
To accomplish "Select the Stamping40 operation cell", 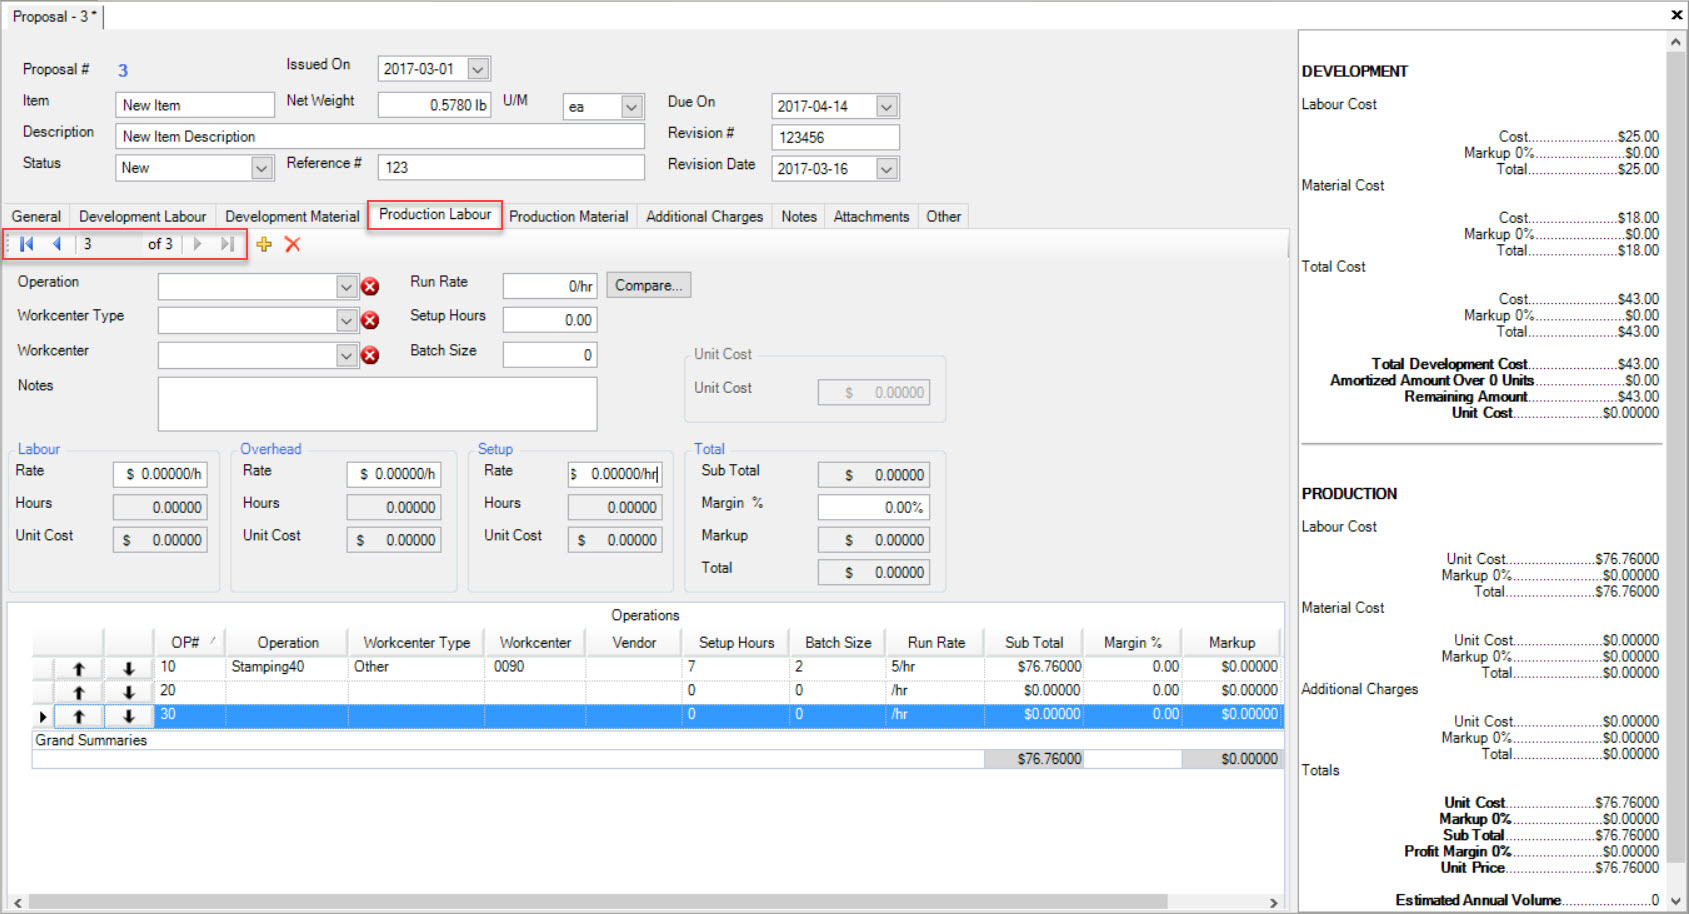I will coord(286,667).
